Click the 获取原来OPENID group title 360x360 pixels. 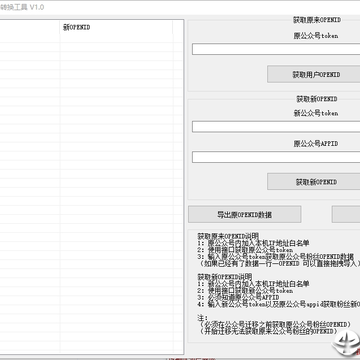(x=317, y=20)
